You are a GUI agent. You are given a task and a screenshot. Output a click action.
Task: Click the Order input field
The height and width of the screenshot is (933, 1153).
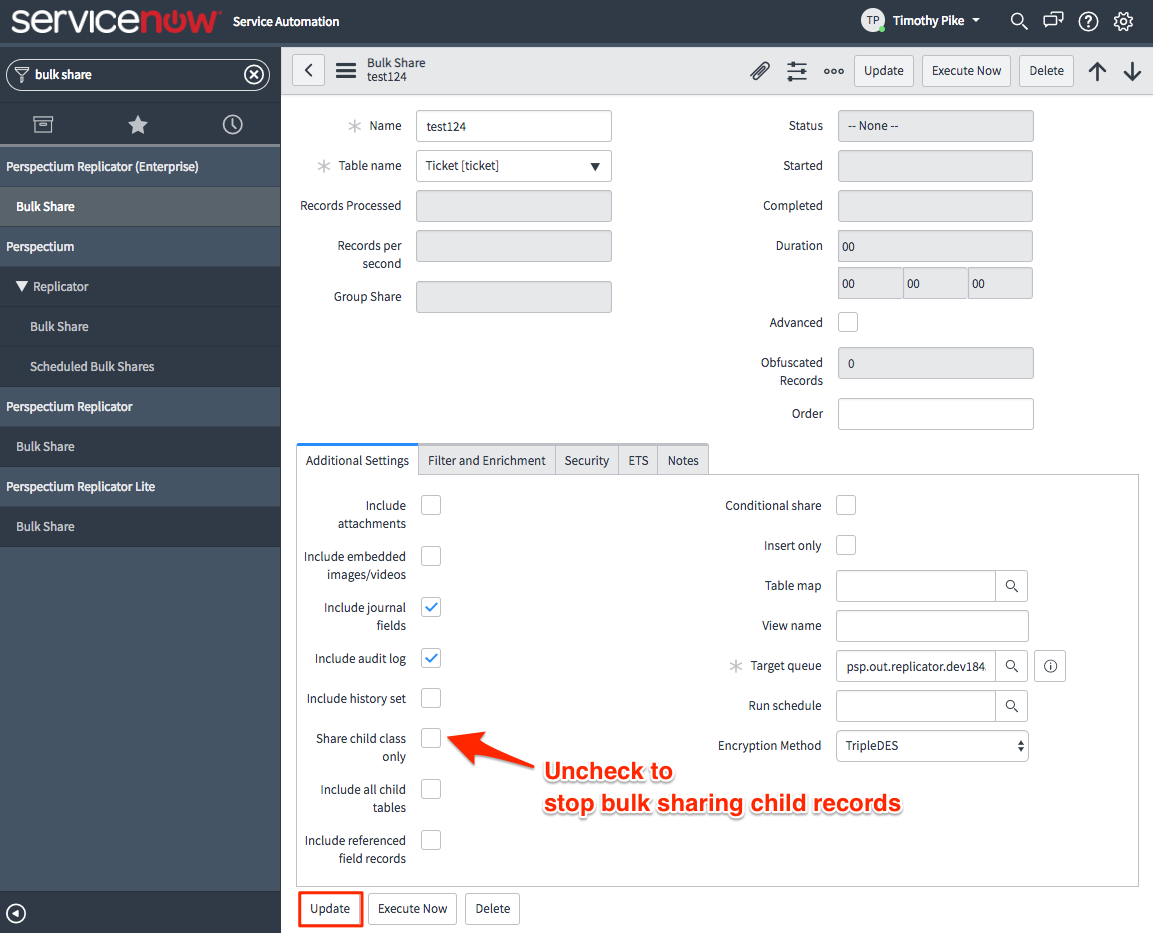click(x=935, y=414)
